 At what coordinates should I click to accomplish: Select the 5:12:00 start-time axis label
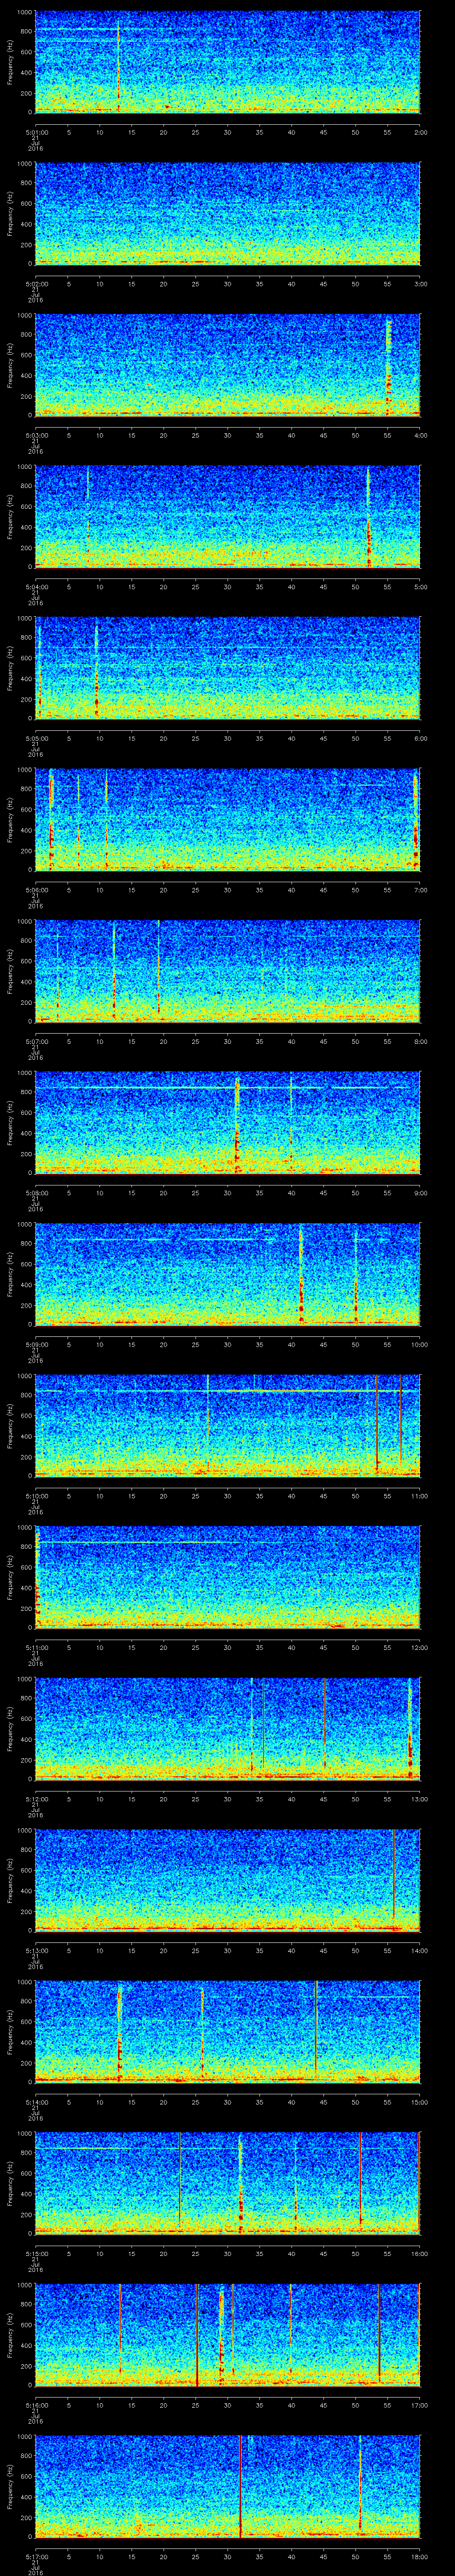coord(36,1799)
